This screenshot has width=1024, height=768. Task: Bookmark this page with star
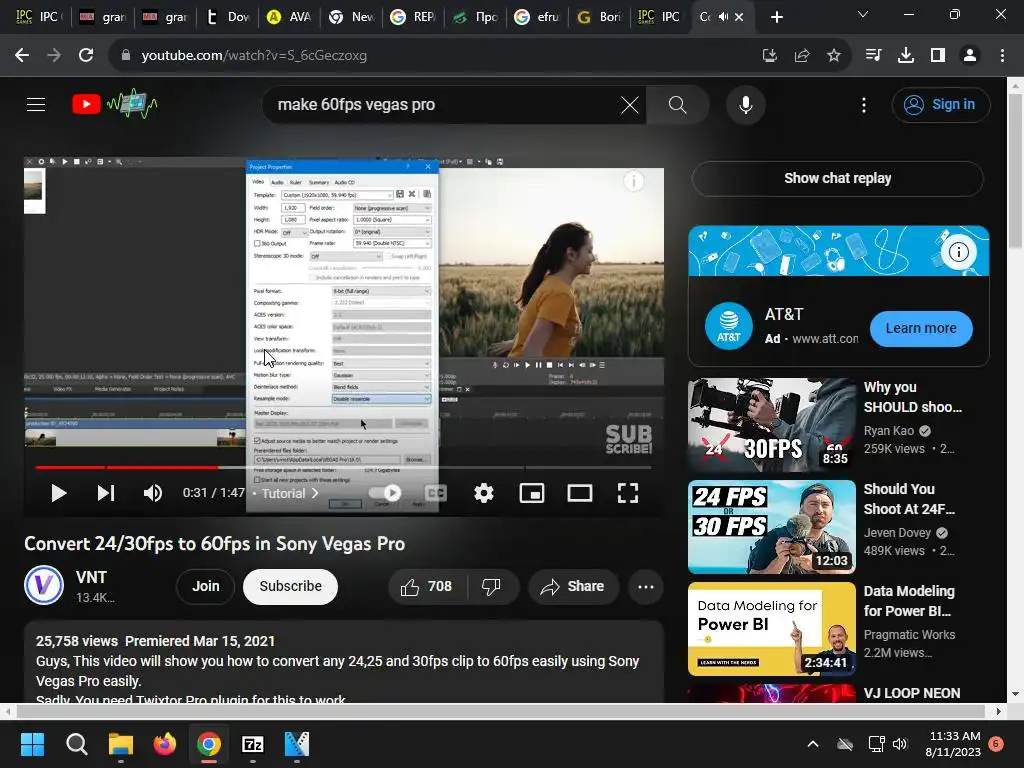point(834,56)
